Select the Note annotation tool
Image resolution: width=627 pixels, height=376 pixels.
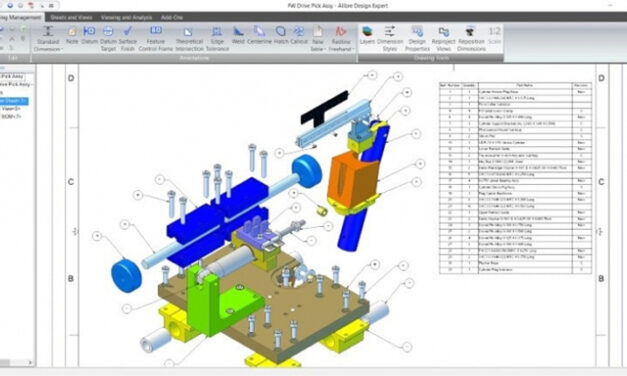(x=72, y=35)
